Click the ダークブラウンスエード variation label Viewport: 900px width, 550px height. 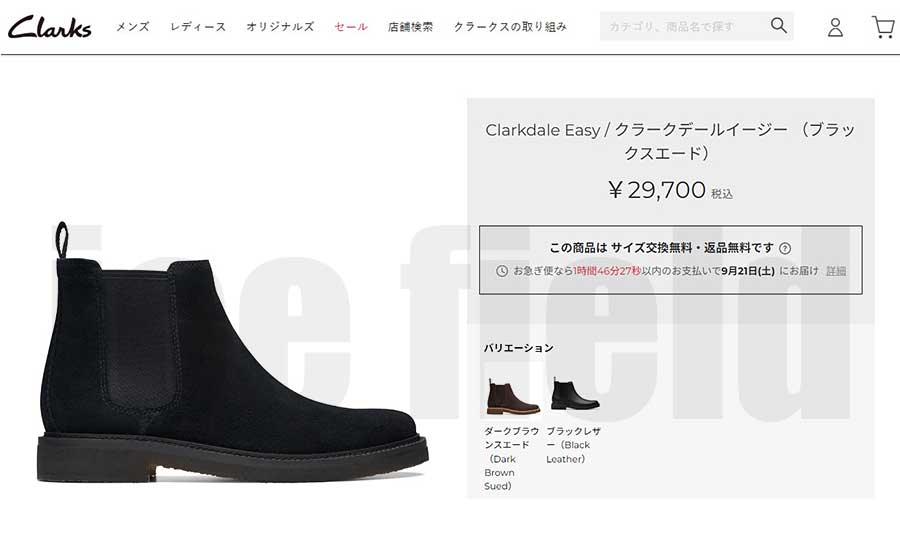tap(511, 458)
